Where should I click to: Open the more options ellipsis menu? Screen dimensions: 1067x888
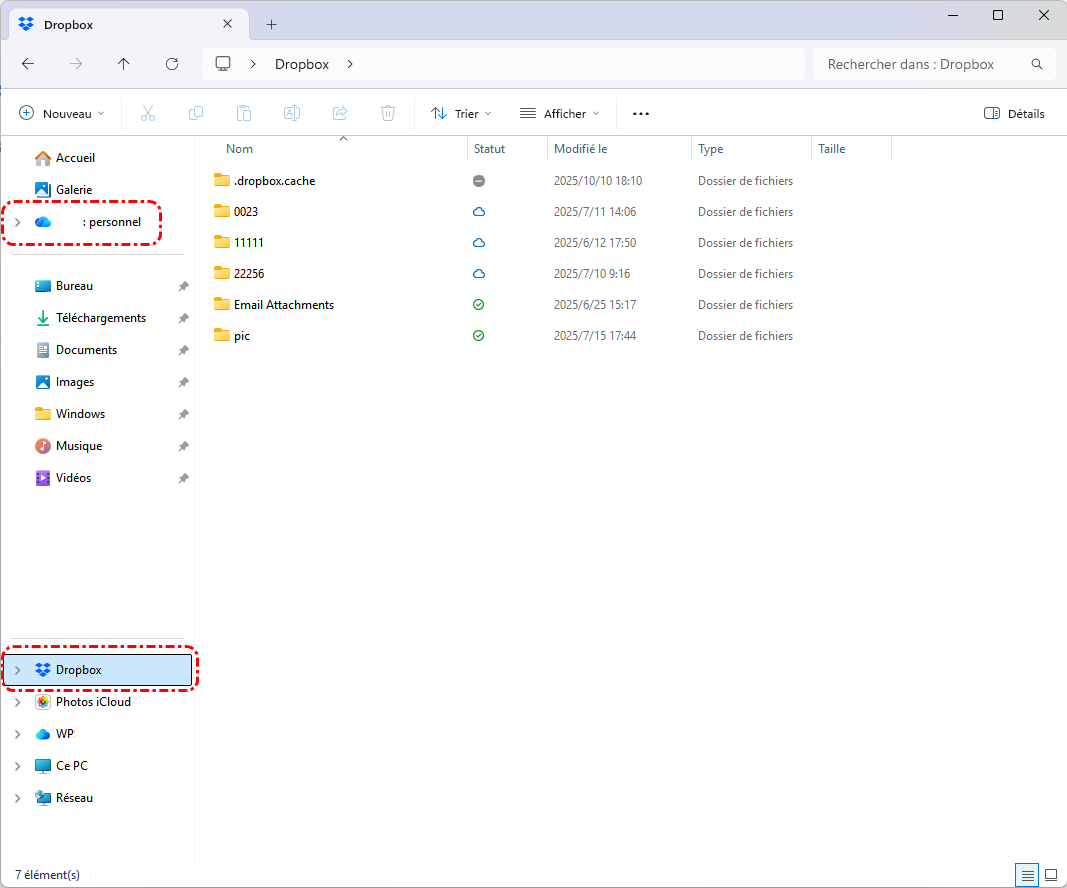tap(641, 113)
